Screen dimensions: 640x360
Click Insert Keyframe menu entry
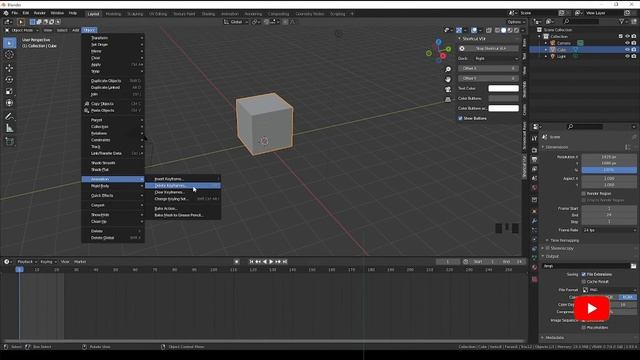[x=183, y=179]
